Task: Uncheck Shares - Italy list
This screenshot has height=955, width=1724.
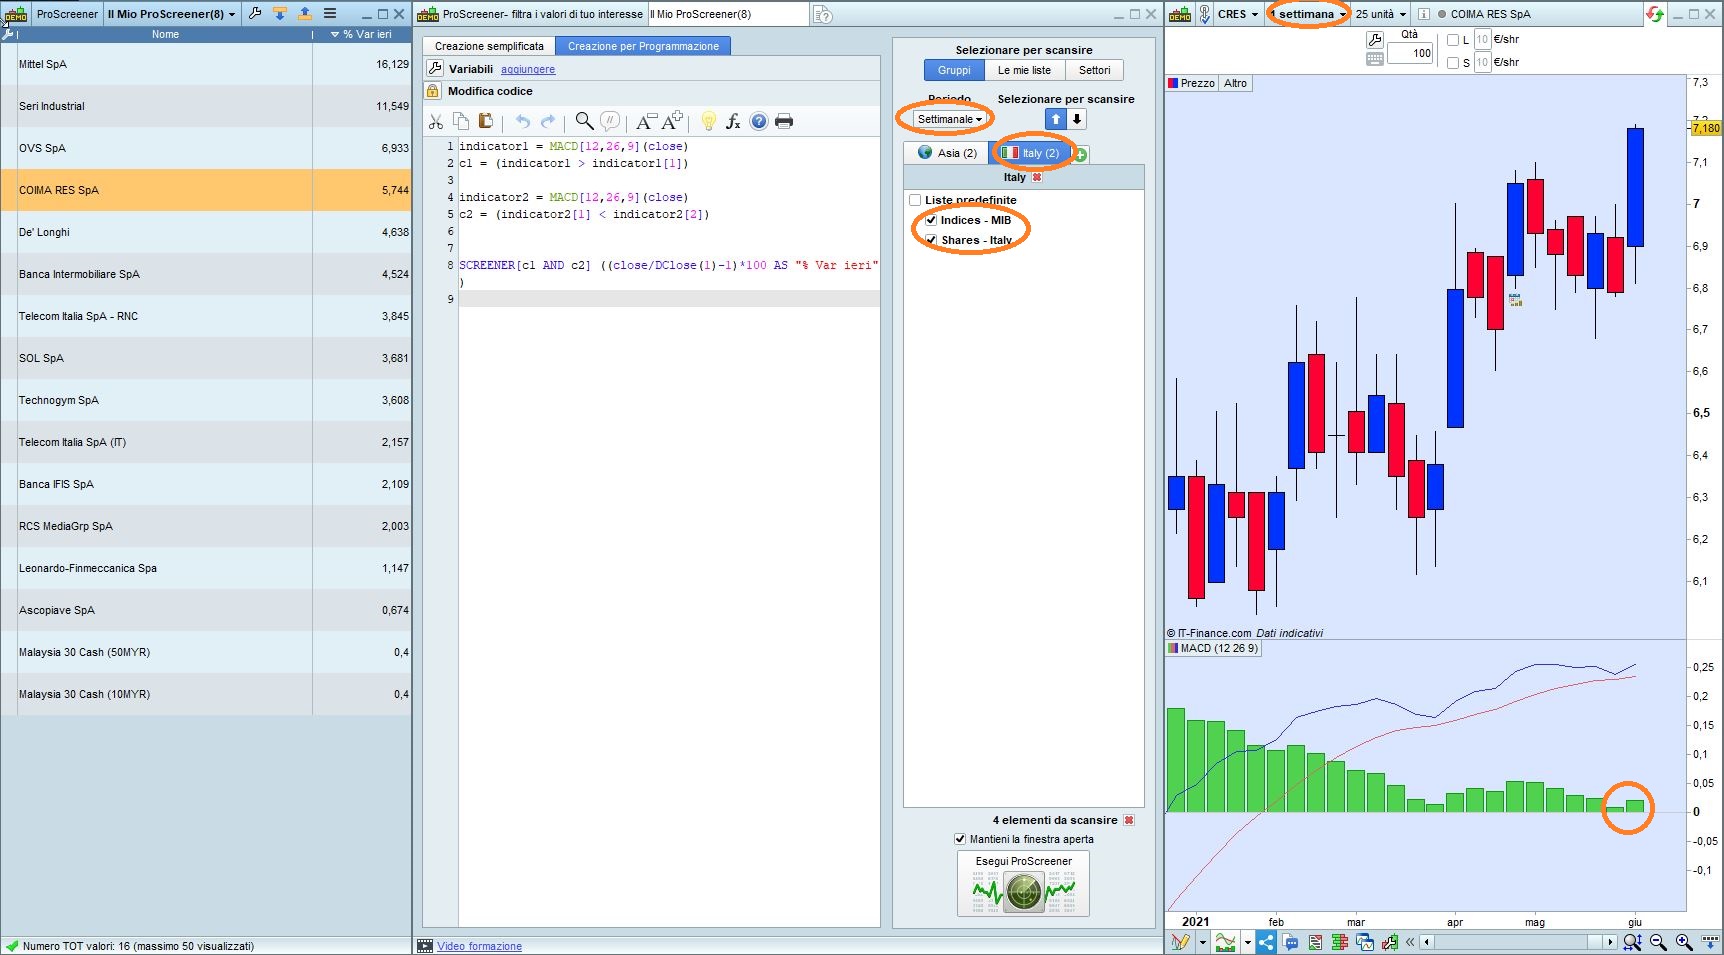Action: pyautogui.click(x=931, y=240)
